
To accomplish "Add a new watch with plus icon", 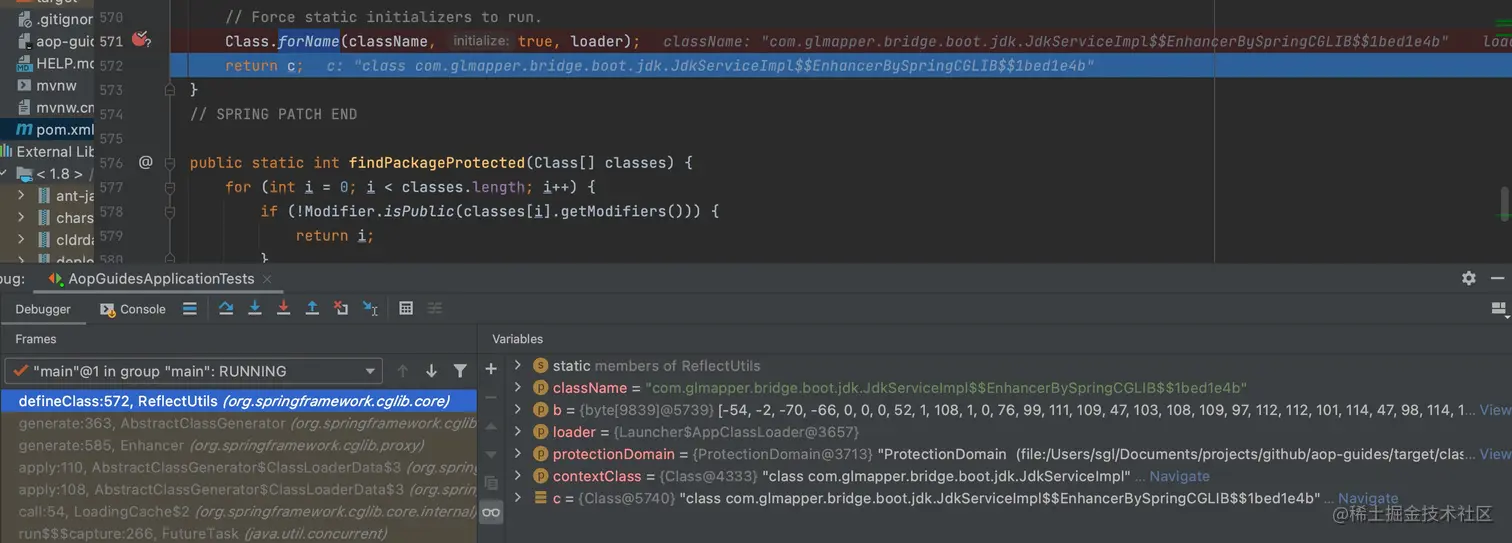I will pyautogui.click(x=491, y=369).
